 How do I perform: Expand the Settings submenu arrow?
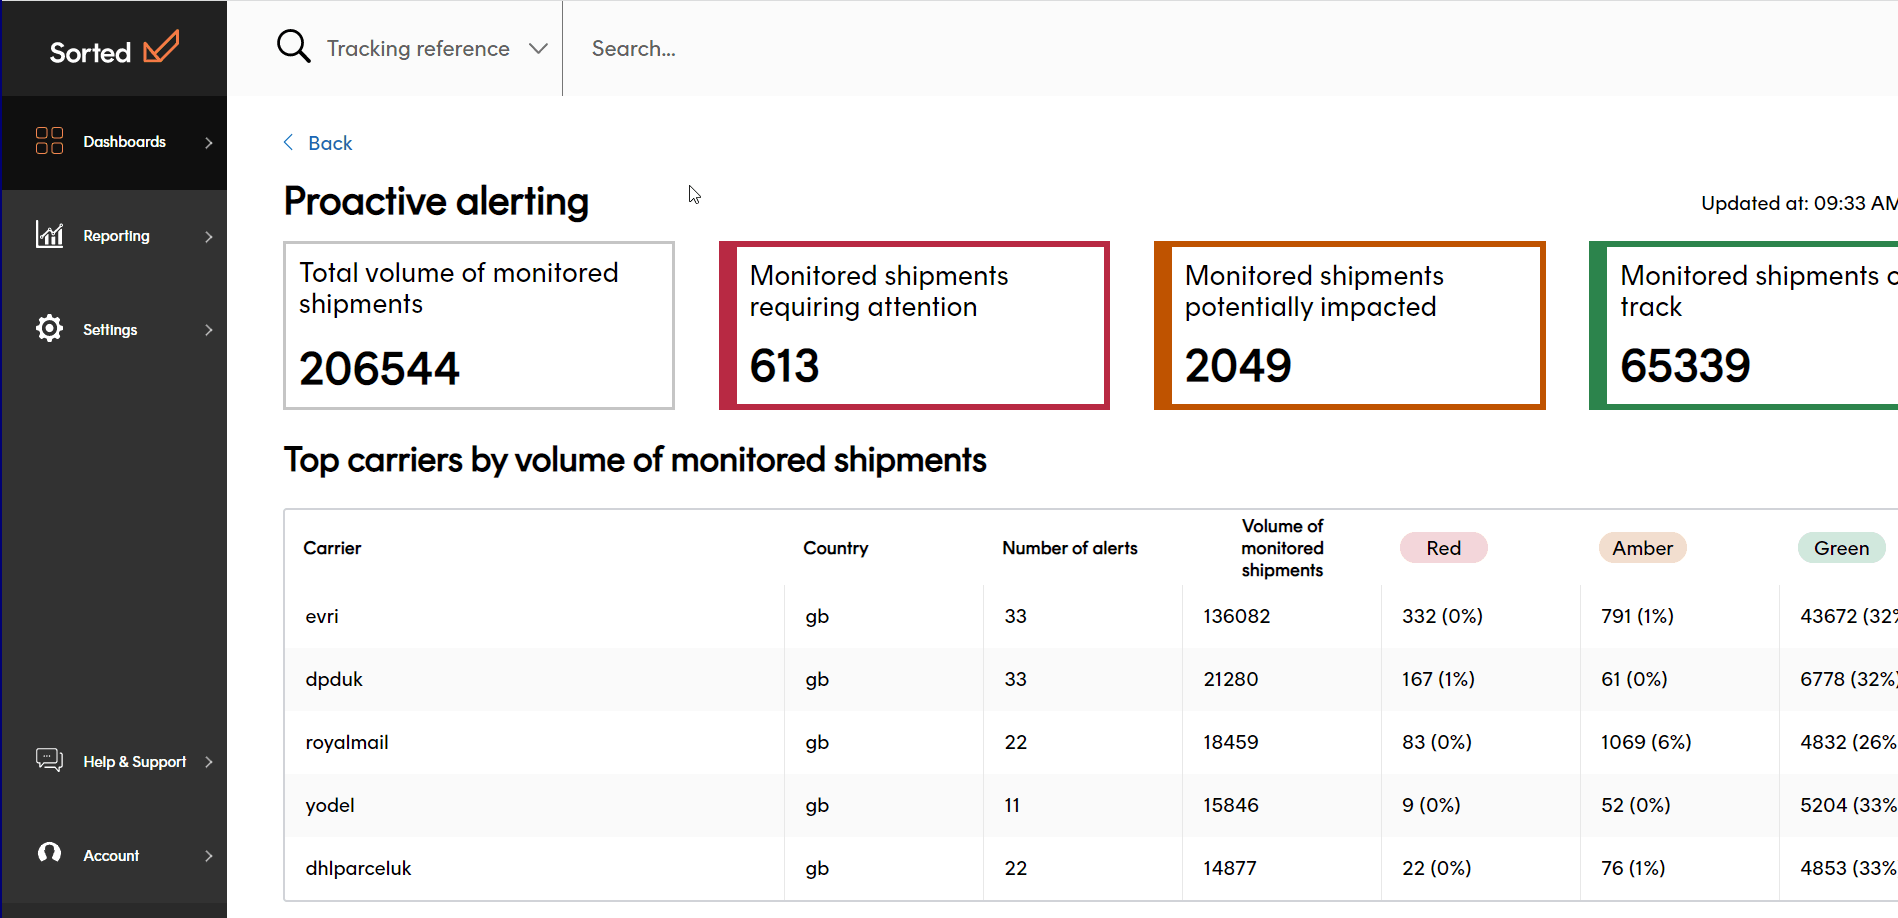pos(208,330)
